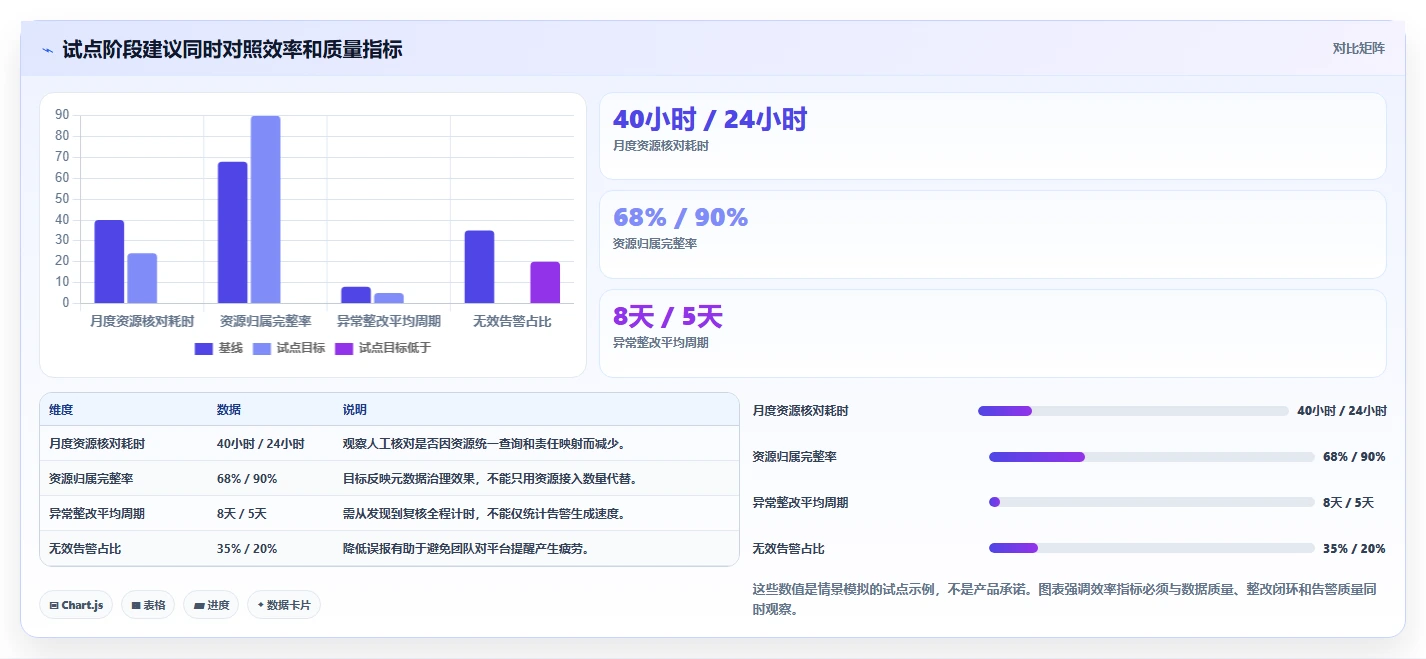
Task: Click the 资源归属完整率 progress bar
Action: pyautogui.click(x=1152, y=457)
